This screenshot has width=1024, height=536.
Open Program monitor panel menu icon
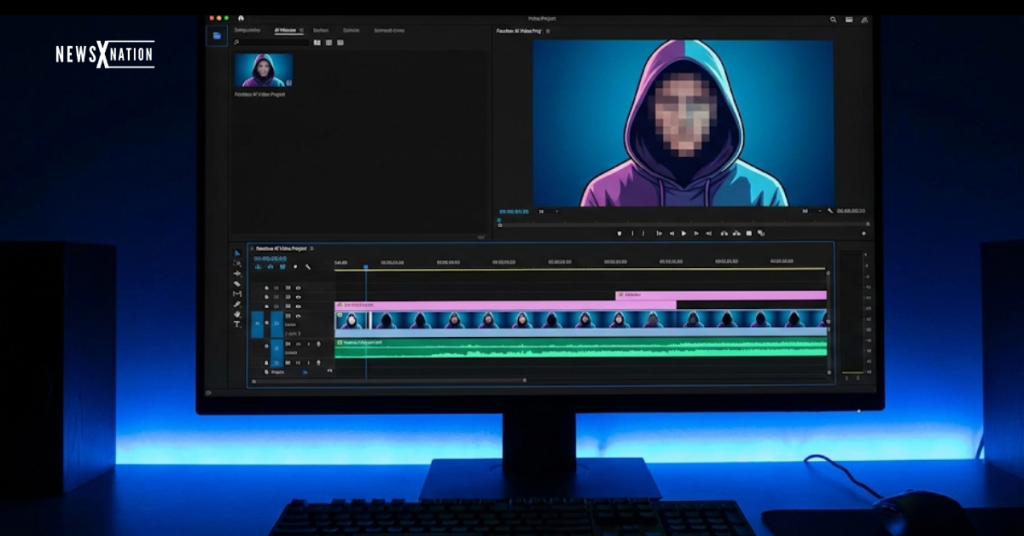click(x=548, y=31)
